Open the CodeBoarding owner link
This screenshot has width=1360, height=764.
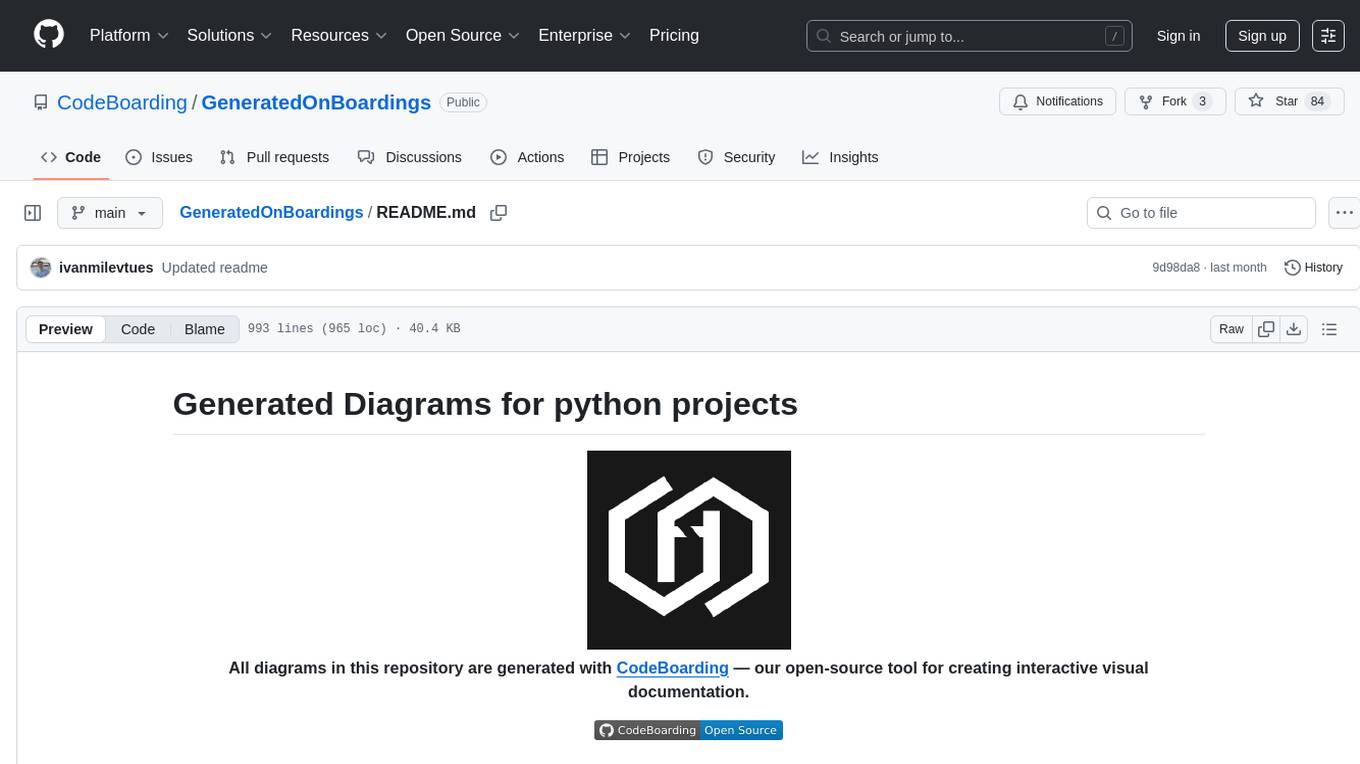[122, 102]
